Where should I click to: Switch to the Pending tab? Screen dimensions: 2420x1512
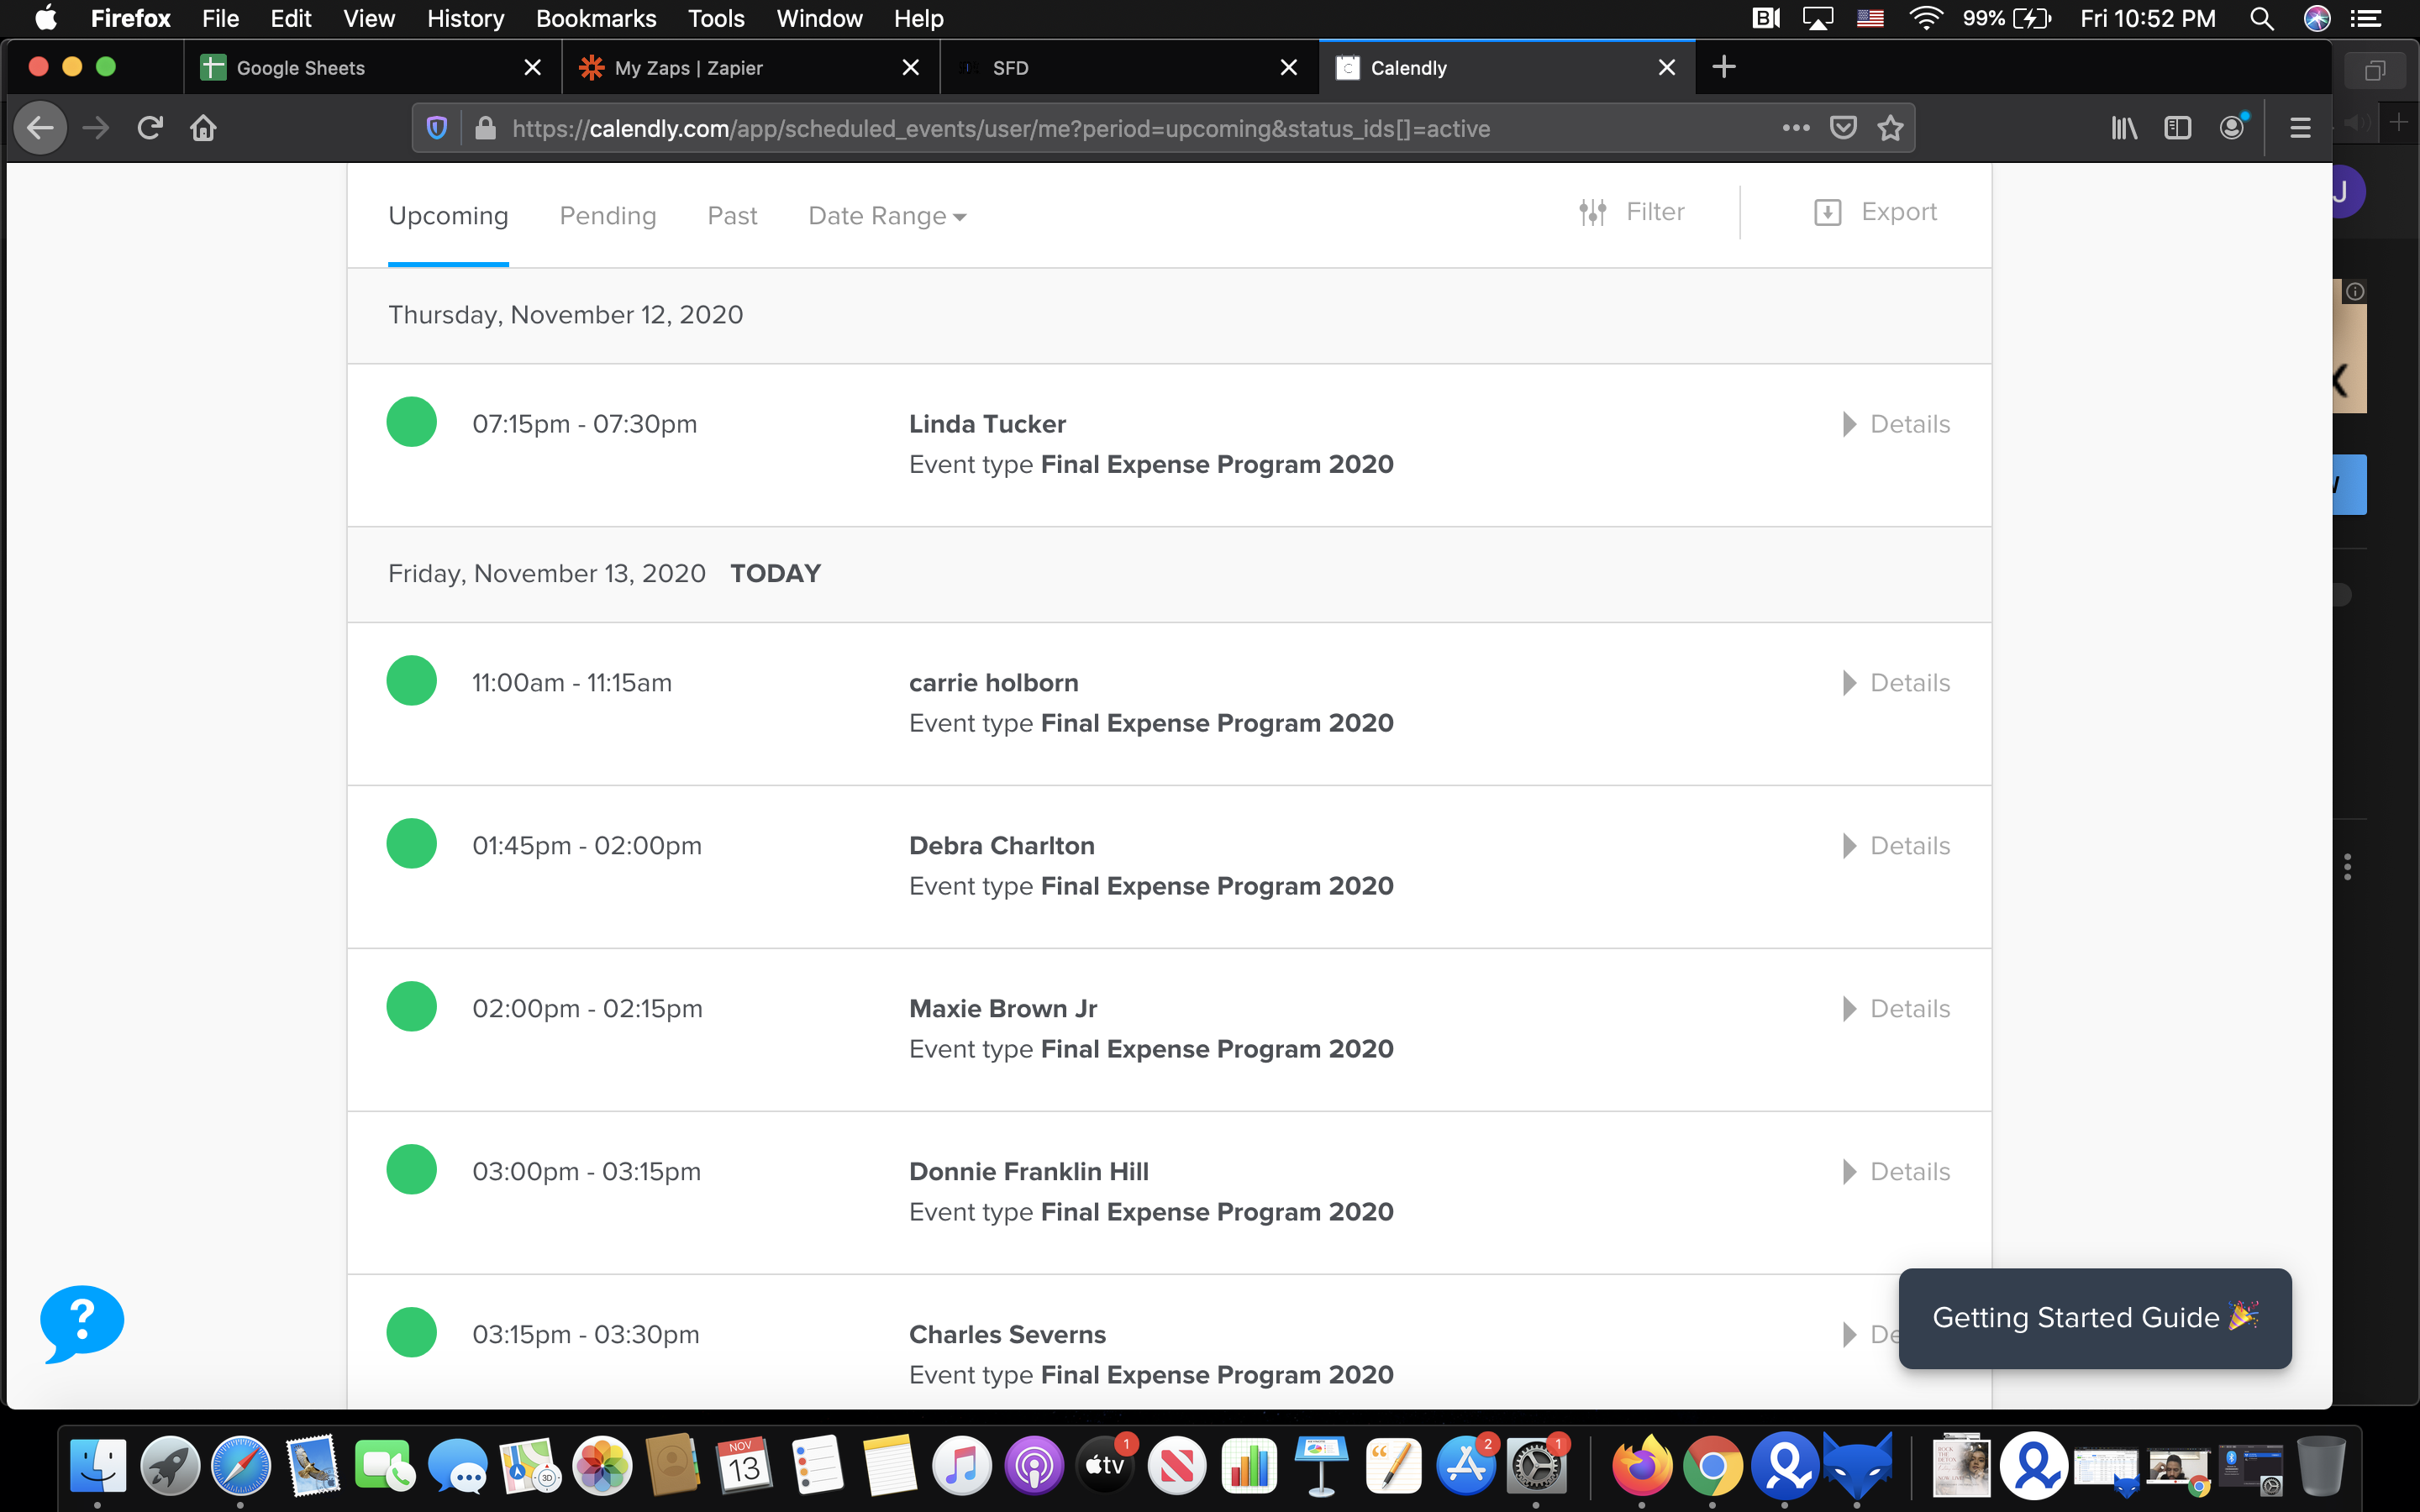pyautogui.click(x=607, y=216)
